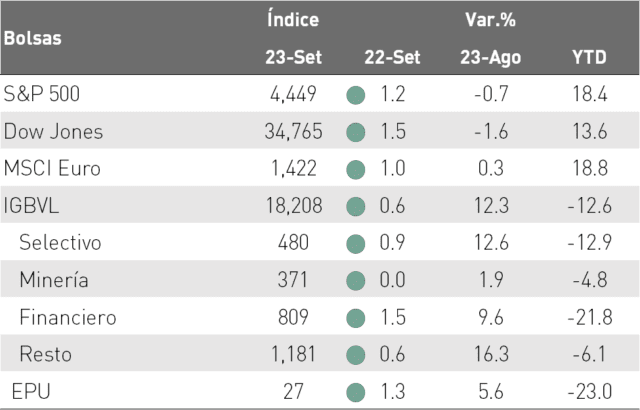Click the EPU YTD value -23.0
This screenshot has height=410, width=640.
(x=590, y=392)
